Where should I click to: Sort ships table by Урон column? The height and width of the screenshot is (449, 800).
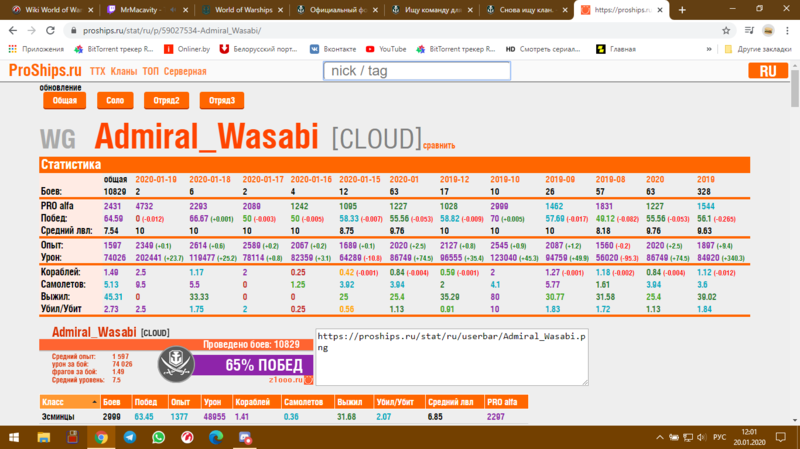click(x=216, y=402)
